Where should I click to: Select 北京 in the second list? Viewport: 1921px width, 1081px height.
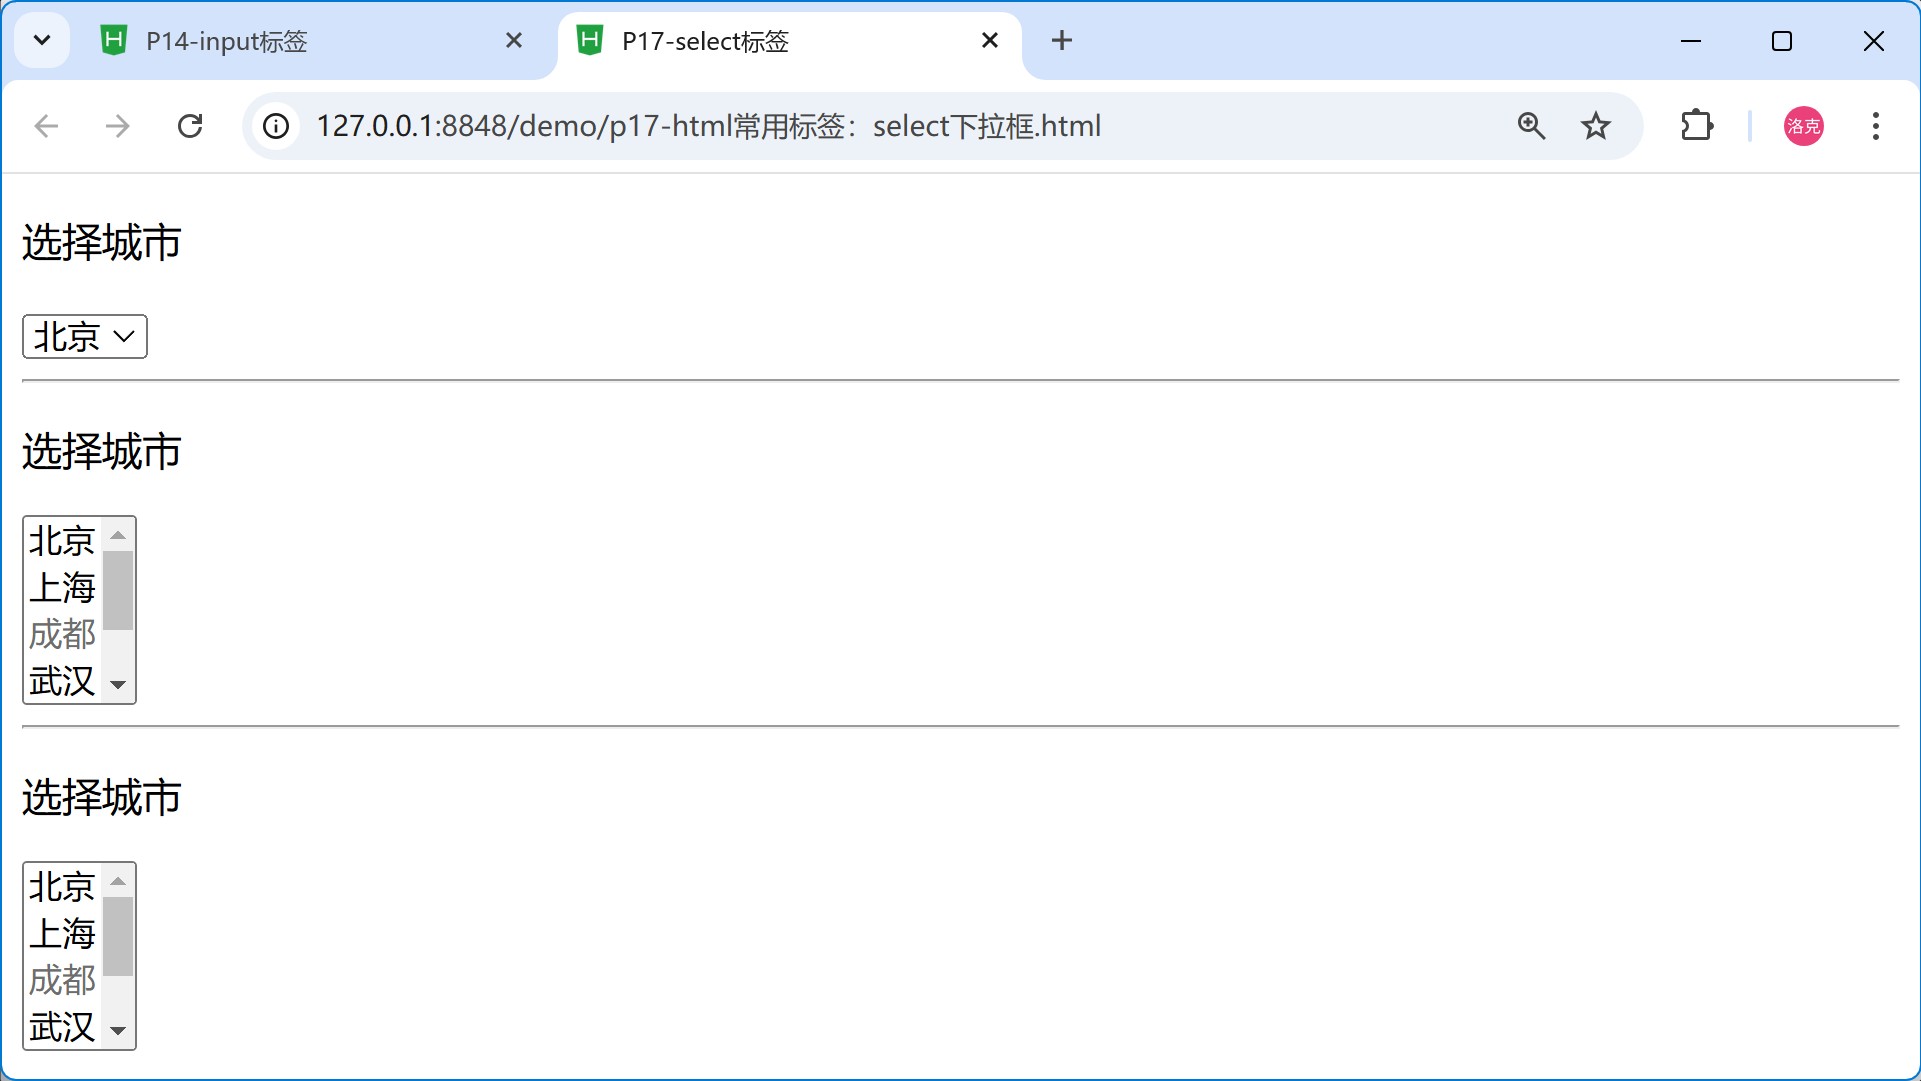point(62,541)
